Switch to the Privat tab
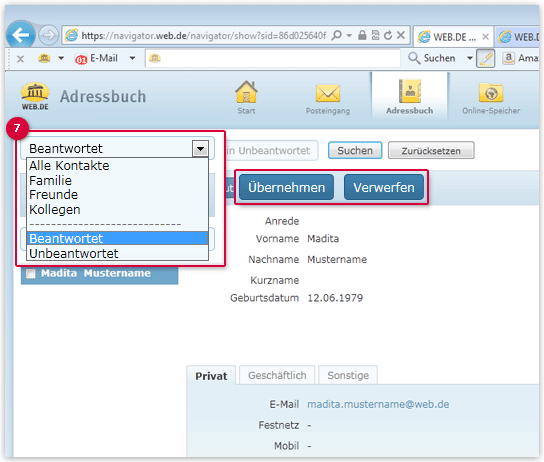This screenshot has height=462, width=544. pyautogui.click(x=211, y=376)
